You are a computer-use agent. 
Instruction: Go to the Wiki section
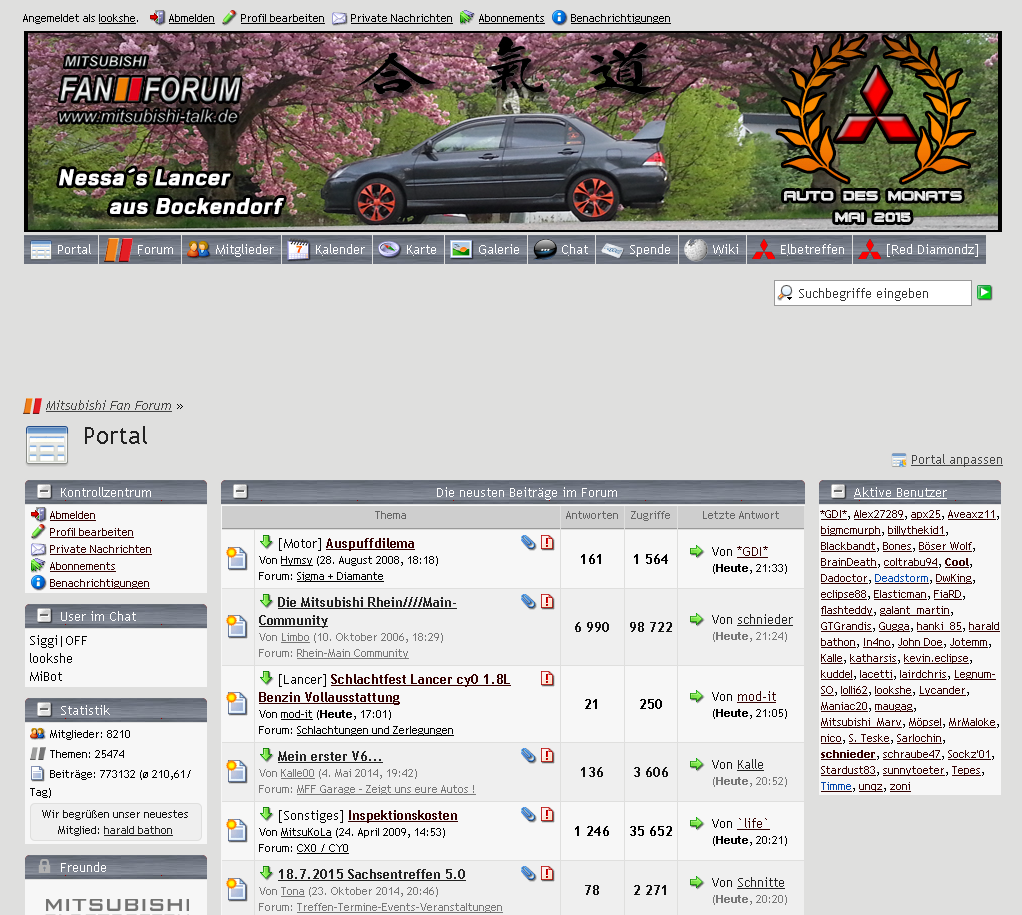point(712,249)
